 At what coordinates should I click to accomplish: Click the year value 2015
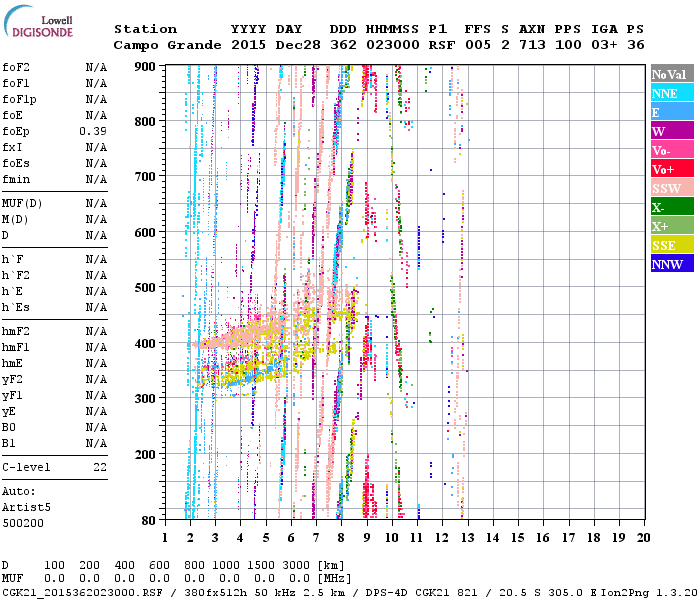[249, 45]
